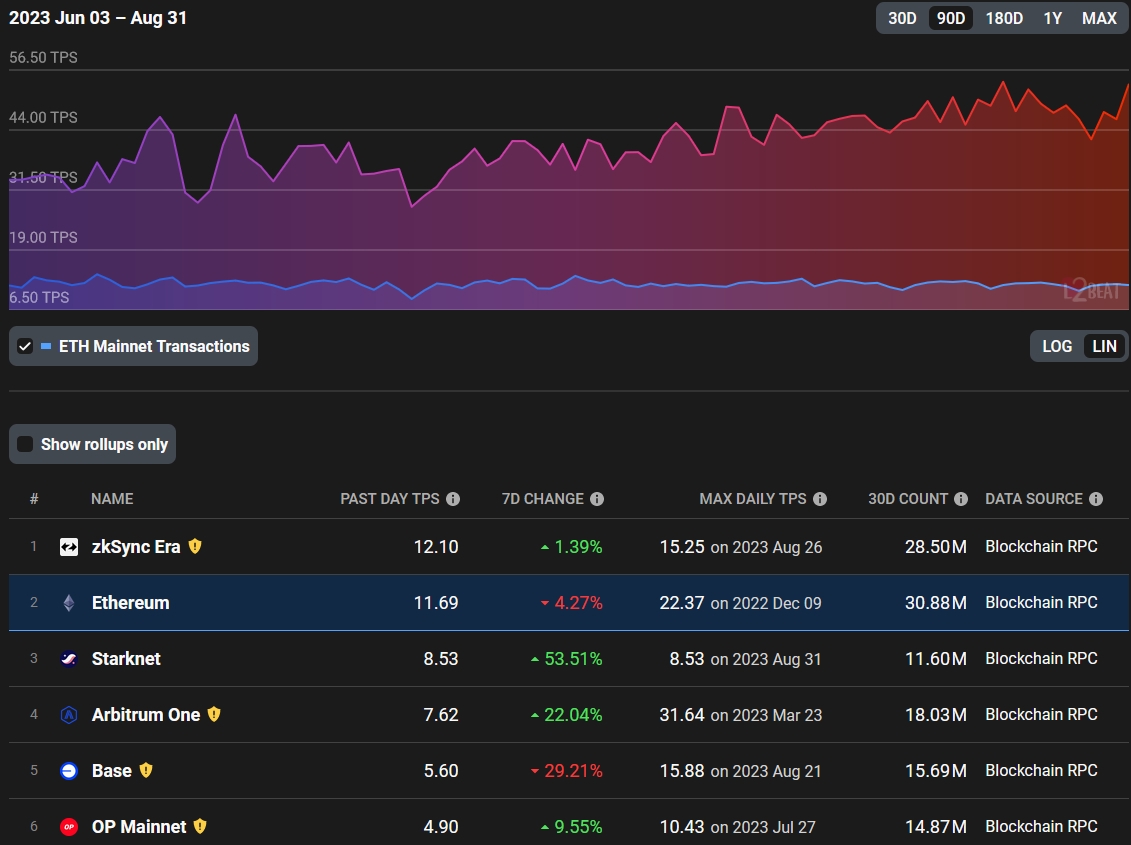The height and width of the screenshot is (845, 1131).
Task: Click the blue ETH Mainnet legend color swatch
Action: [46, 346]
